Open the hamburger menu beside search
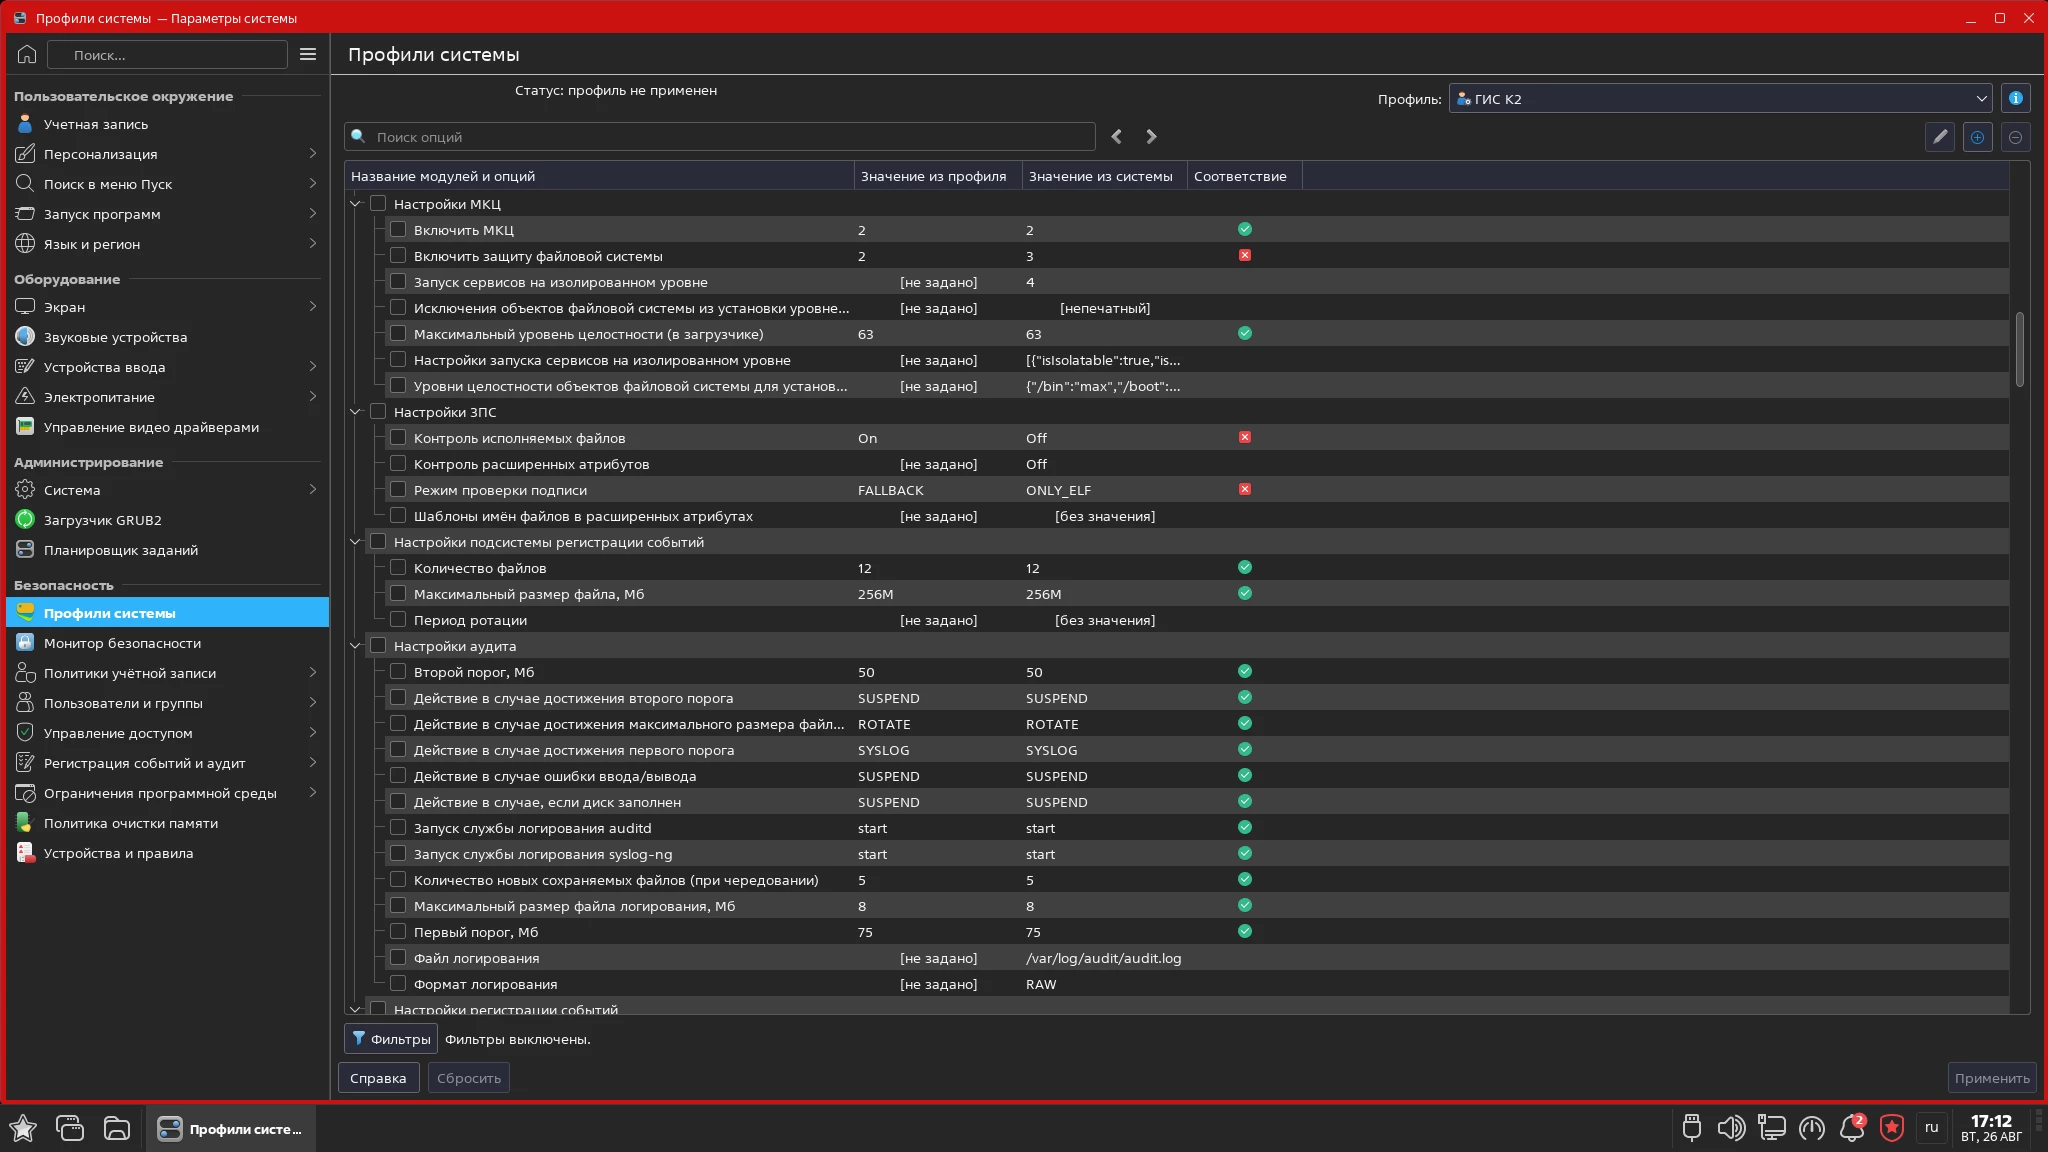Viewport: 2048px width, 1152px height. (308, 55)
